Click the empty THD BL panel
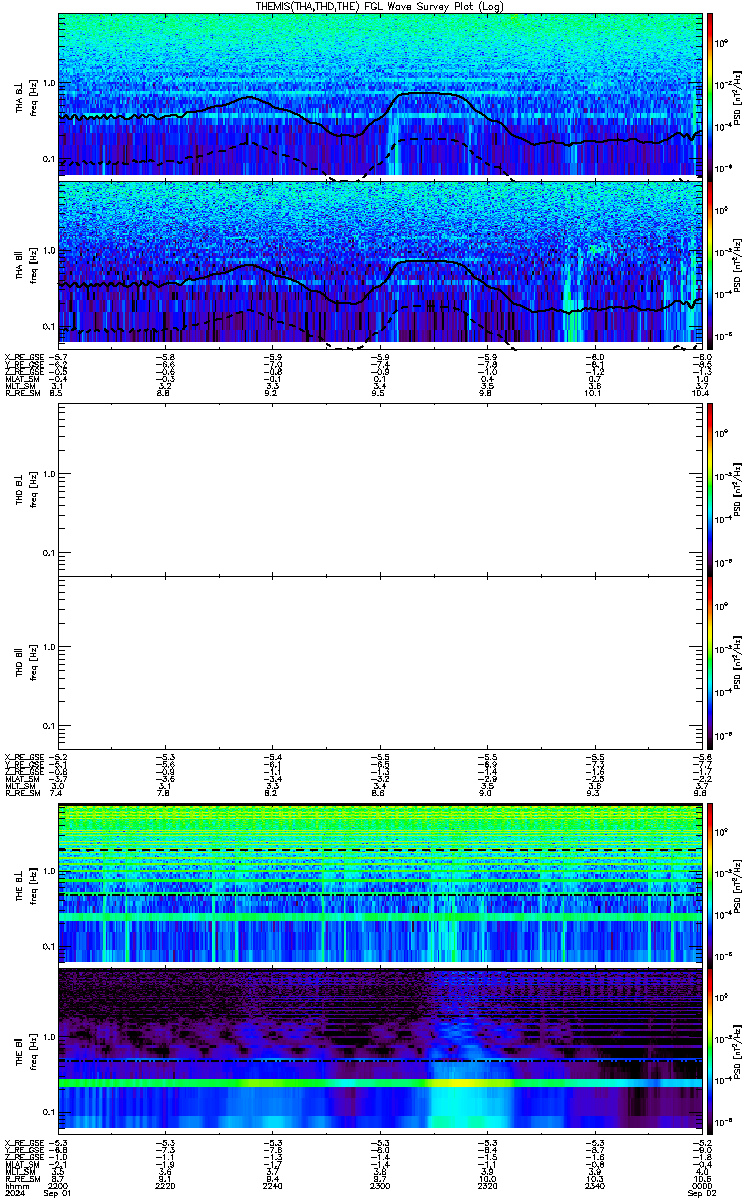Screen dimensions: 750x1200 point(380,488)
